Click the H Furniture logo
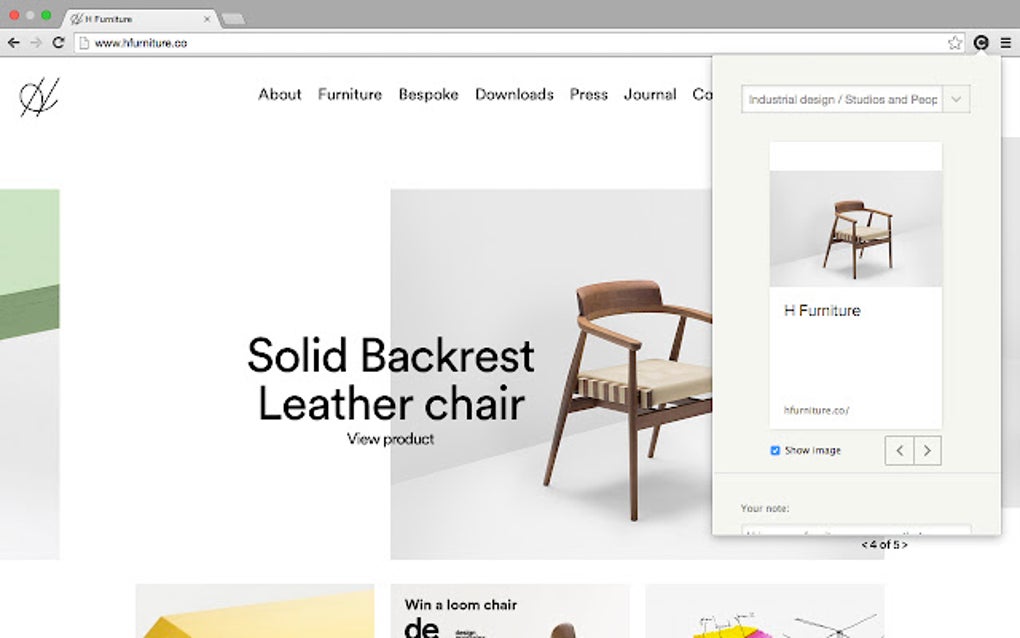This screenshot has height=638, width=1020. click(x=39, y=97)
